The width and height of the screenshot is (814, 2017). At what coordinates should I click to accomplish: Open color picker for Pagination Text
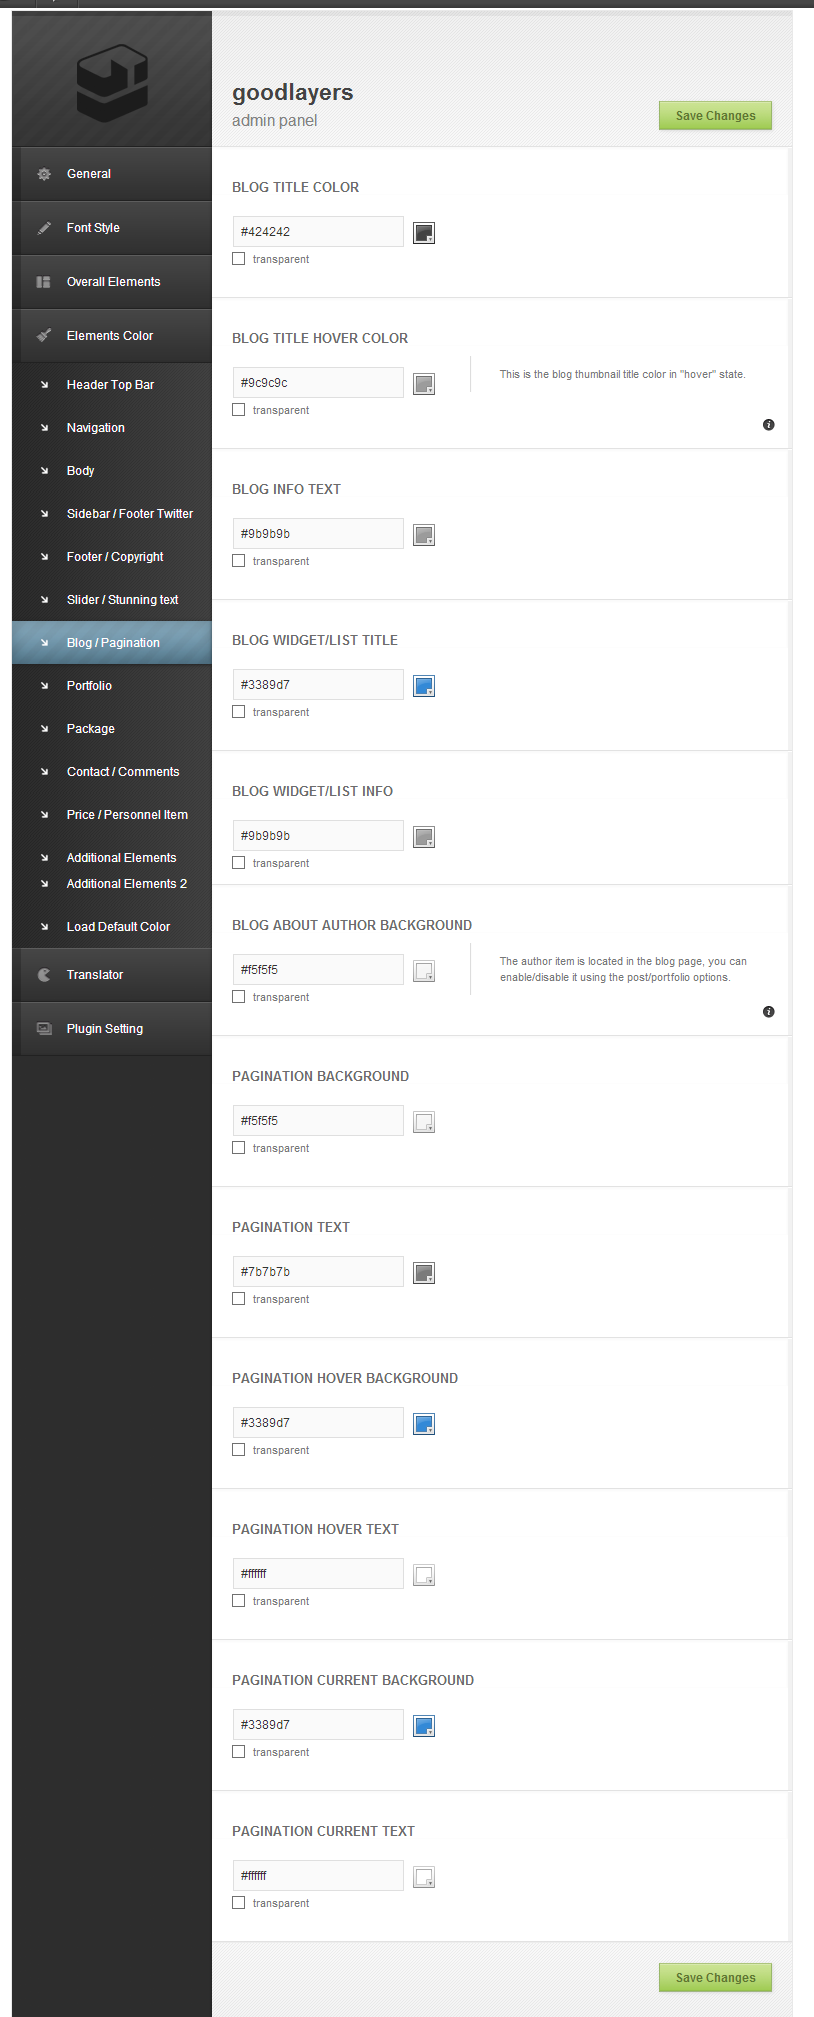(x=424, y=1273)
